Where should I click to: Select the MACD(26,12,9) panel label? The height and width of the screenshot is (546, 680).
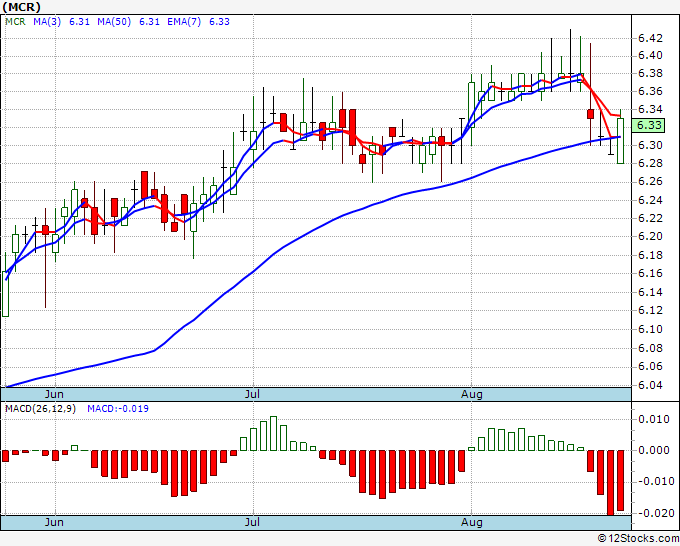pyautogui.click(x=40, y=409)
